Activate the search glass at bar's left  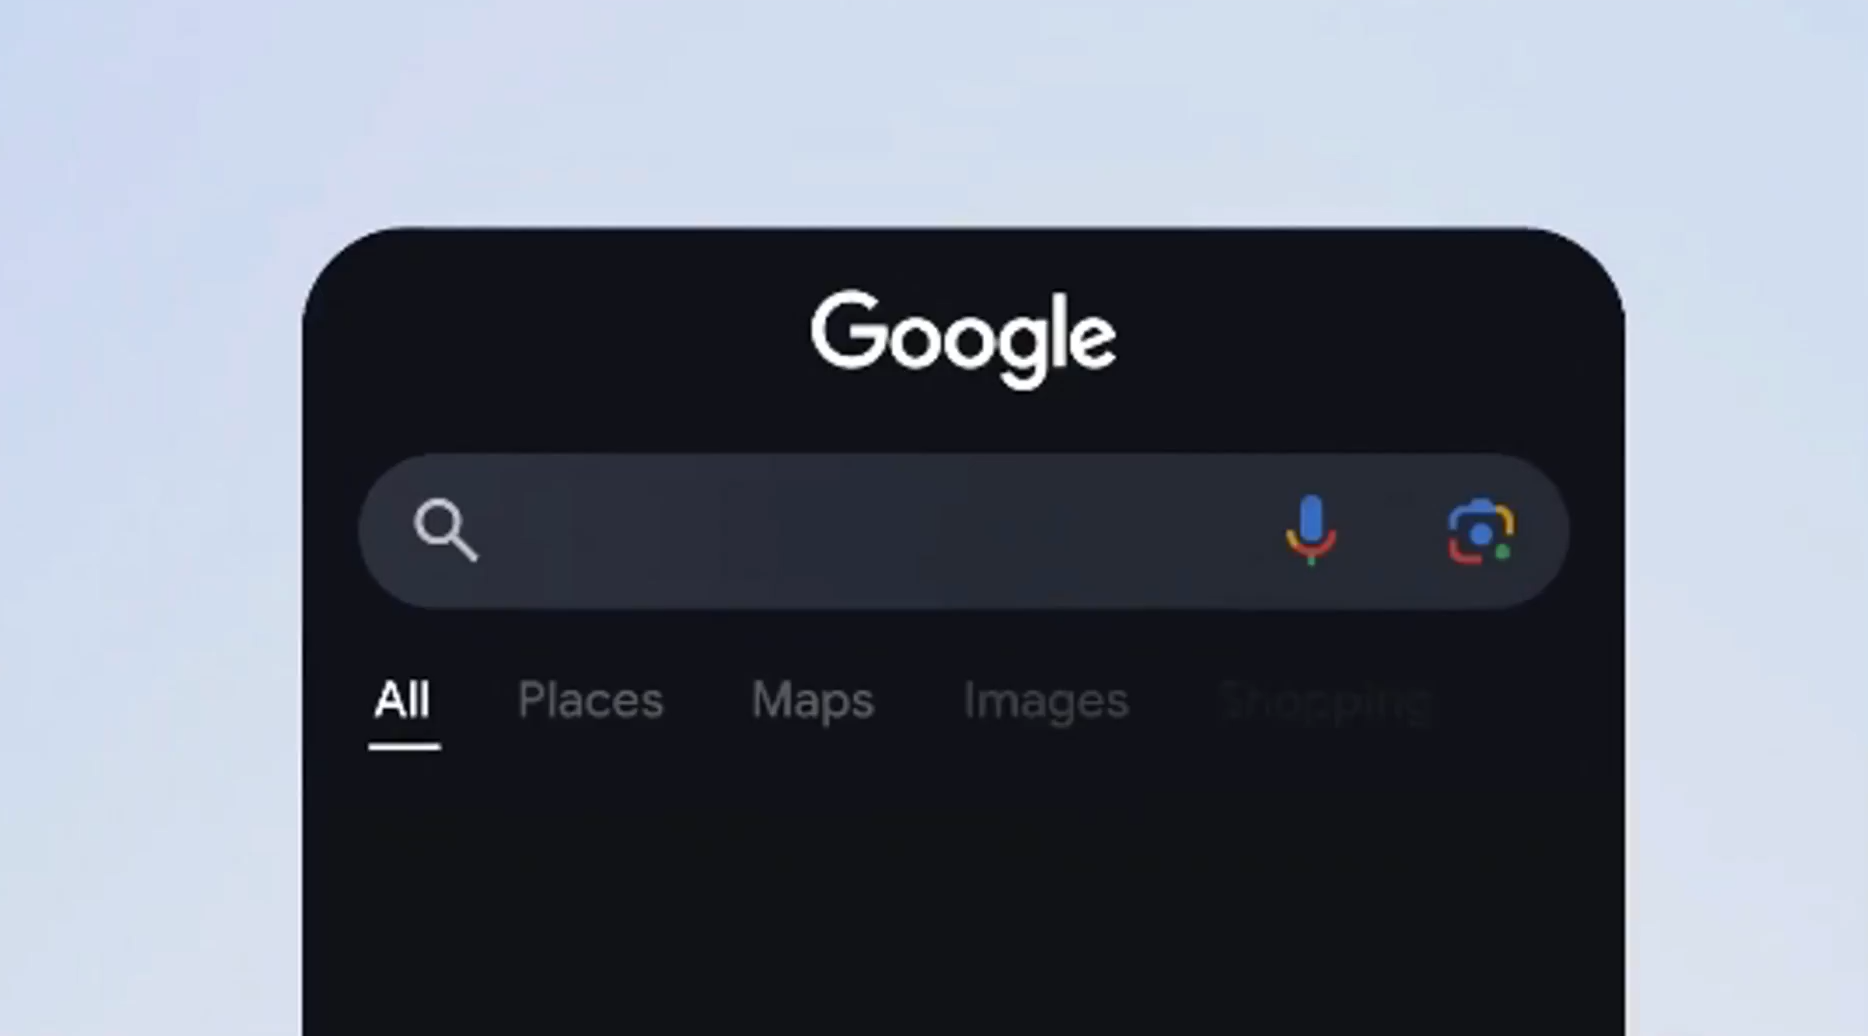pos(446,531)
